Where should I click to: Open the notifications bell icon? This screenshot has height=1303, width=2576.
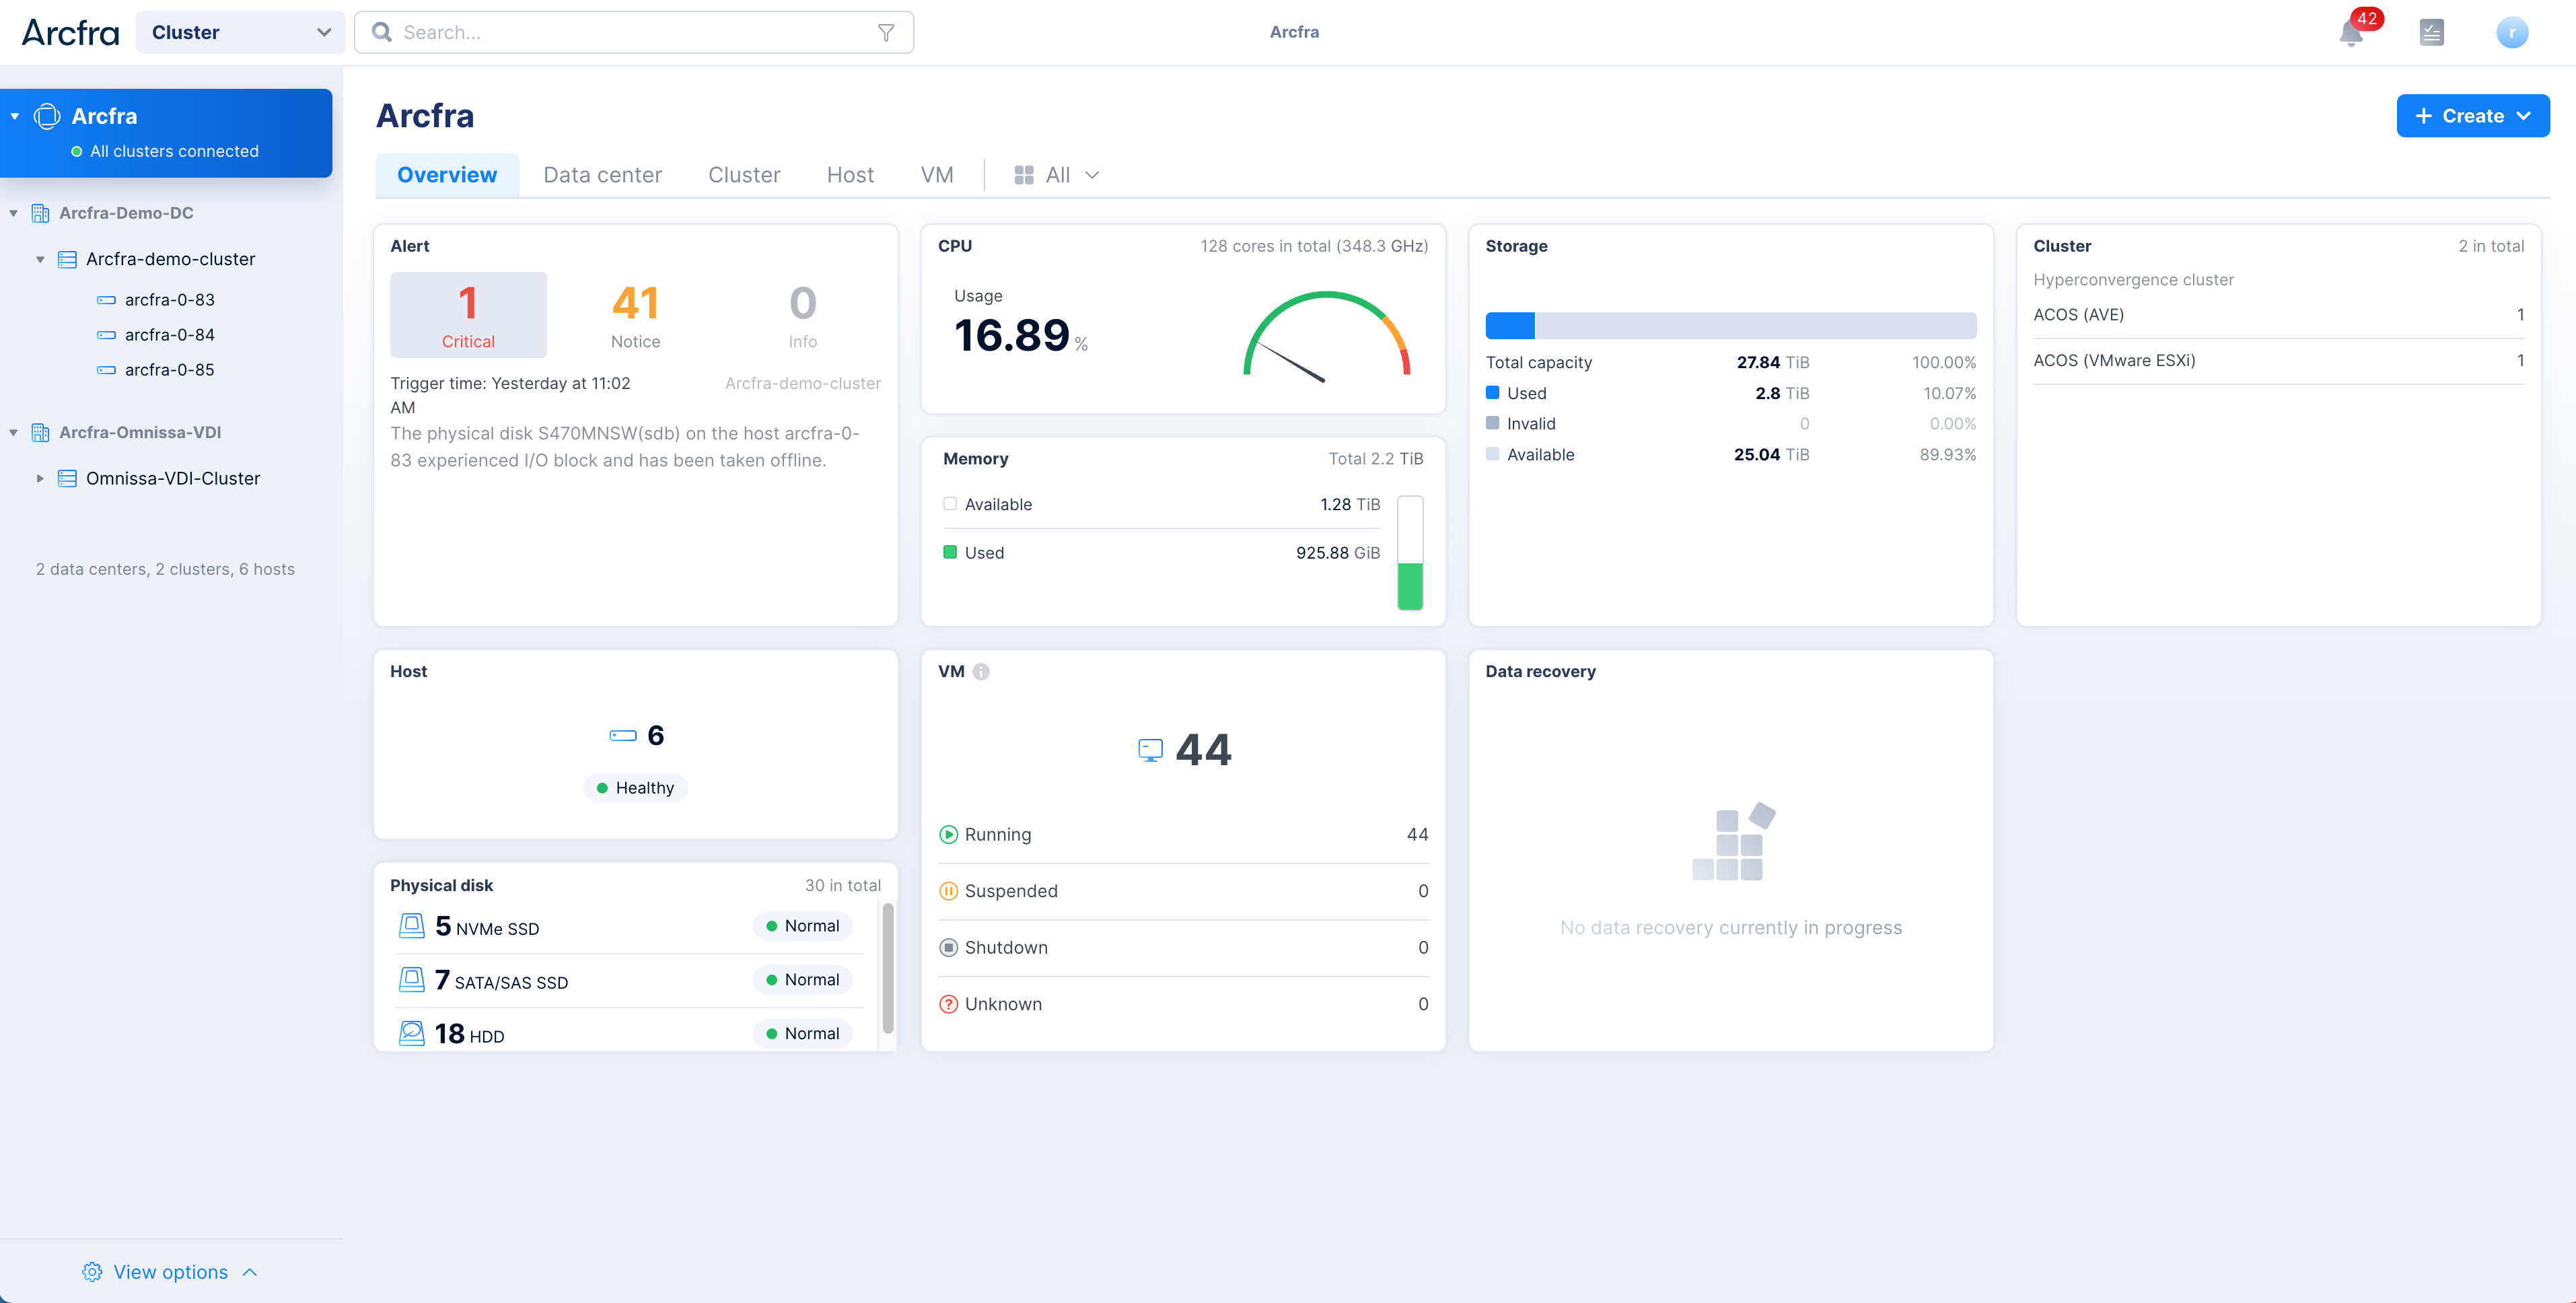(x=2351, y=34)
